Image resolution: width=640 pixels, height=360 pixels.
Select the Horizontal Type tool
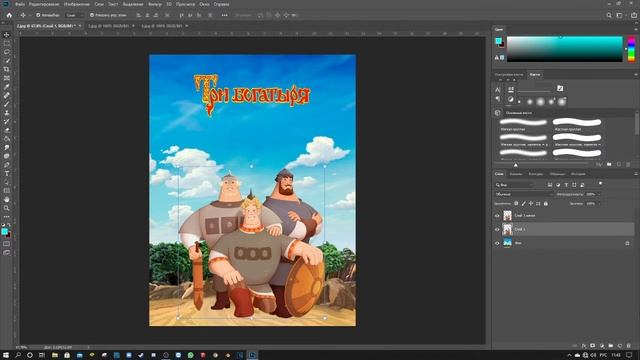point(7,173)
